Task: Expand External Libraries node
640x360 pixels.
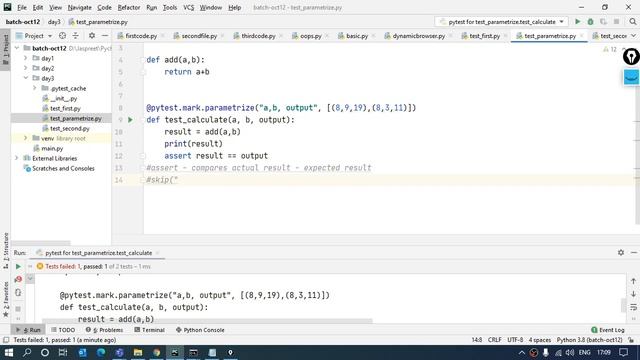Action: point(17,158)
